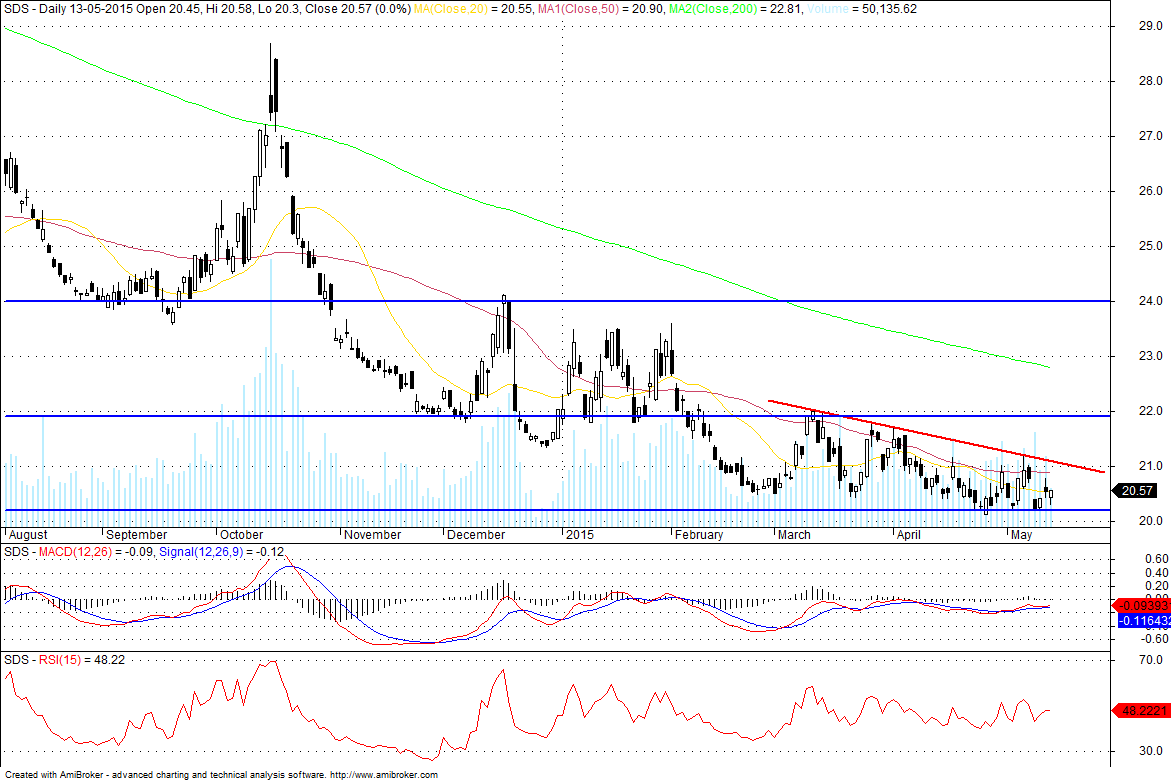Click the 24.0 price axis label
This screenshot has width=1171, height=781.
coord(1150,301)
